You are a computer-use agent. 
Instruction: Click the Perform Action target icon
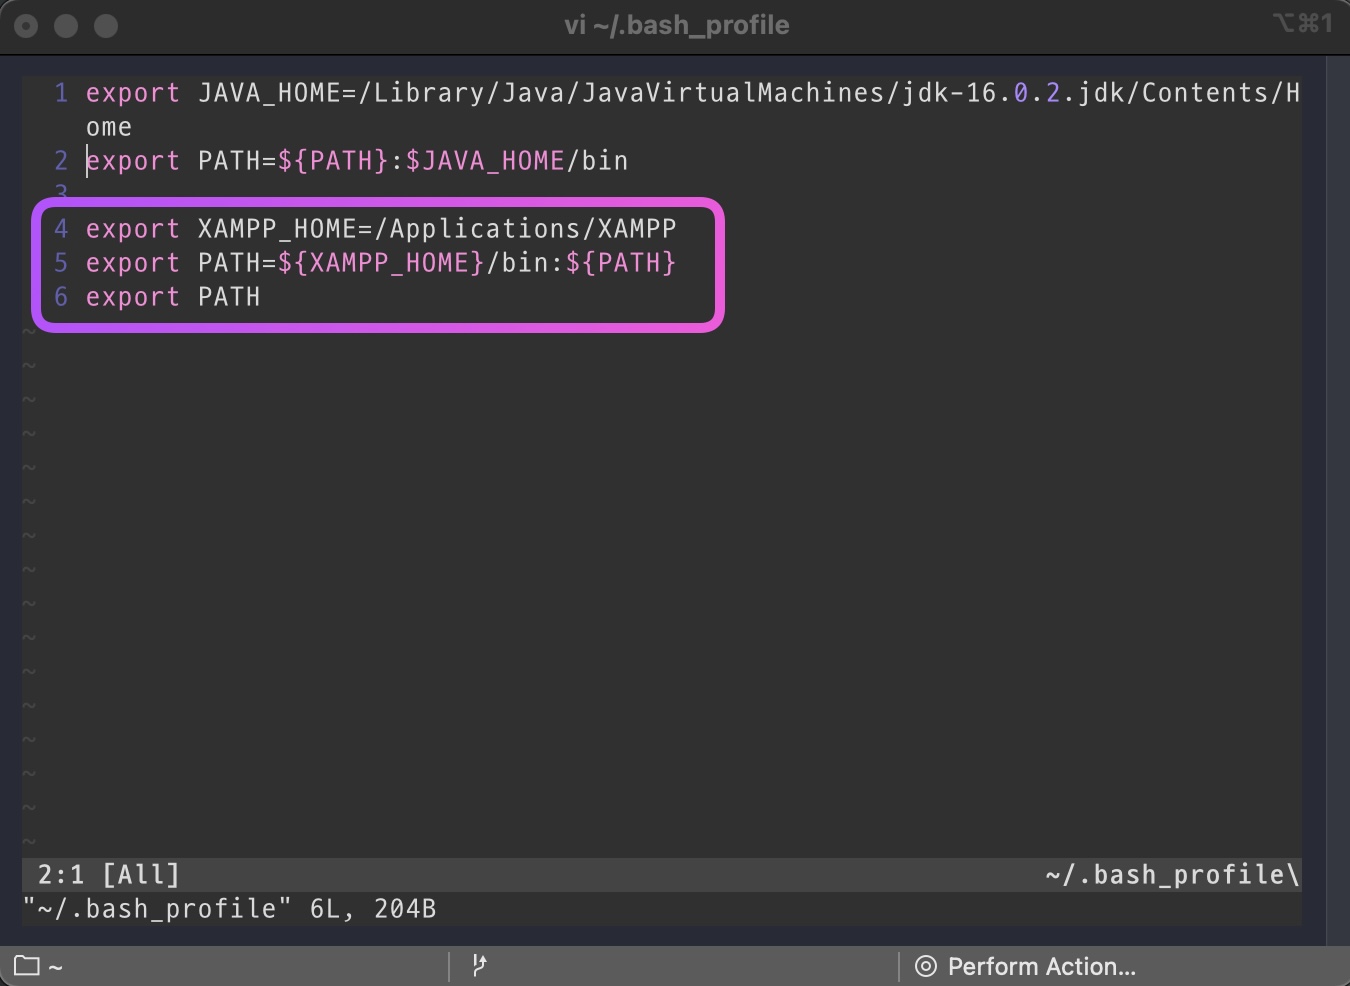coord(926,966)
